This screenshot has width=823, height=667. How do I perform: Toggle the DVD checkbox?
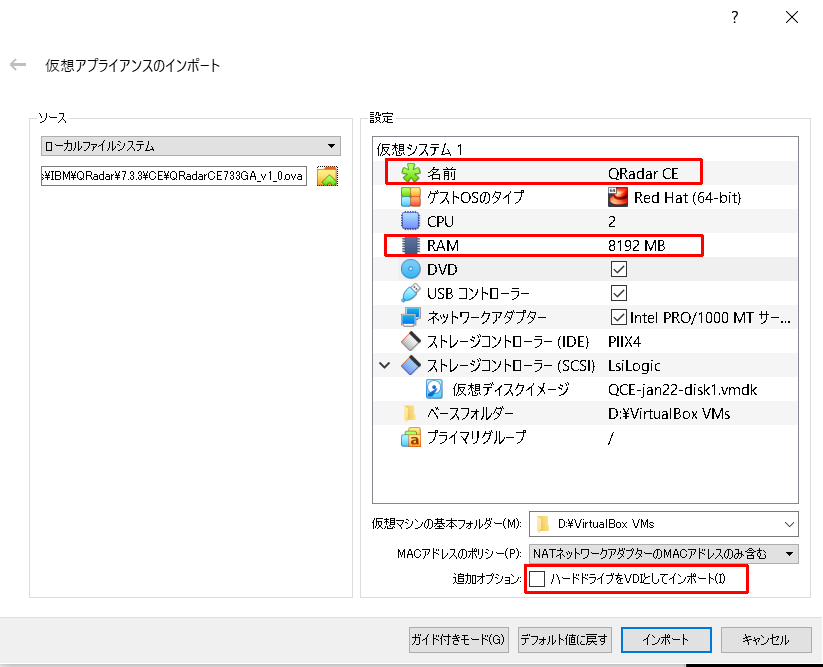[618, 269]
